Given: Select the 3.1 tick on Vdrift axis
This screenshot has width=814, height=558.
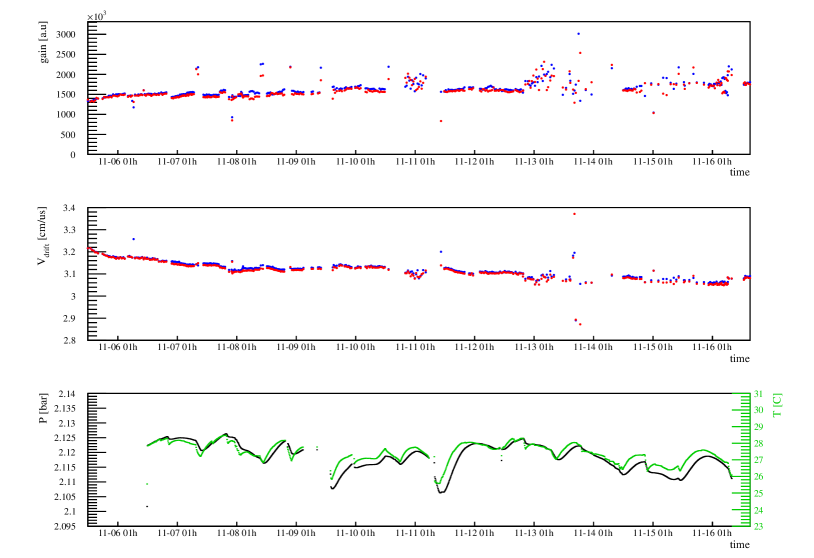Looking at the screenshot, I should coord(69,274).
